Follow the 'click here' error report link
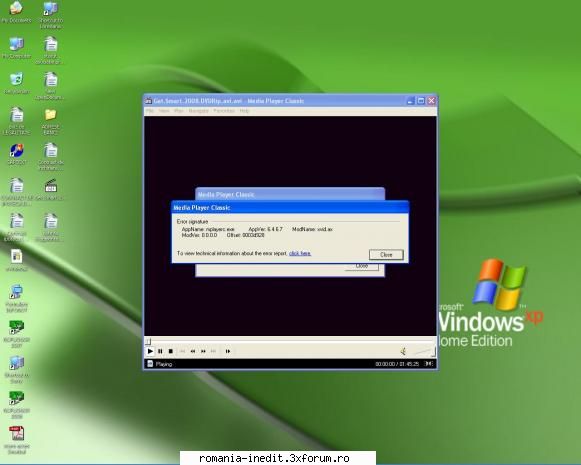 click(x=300, y=253)
